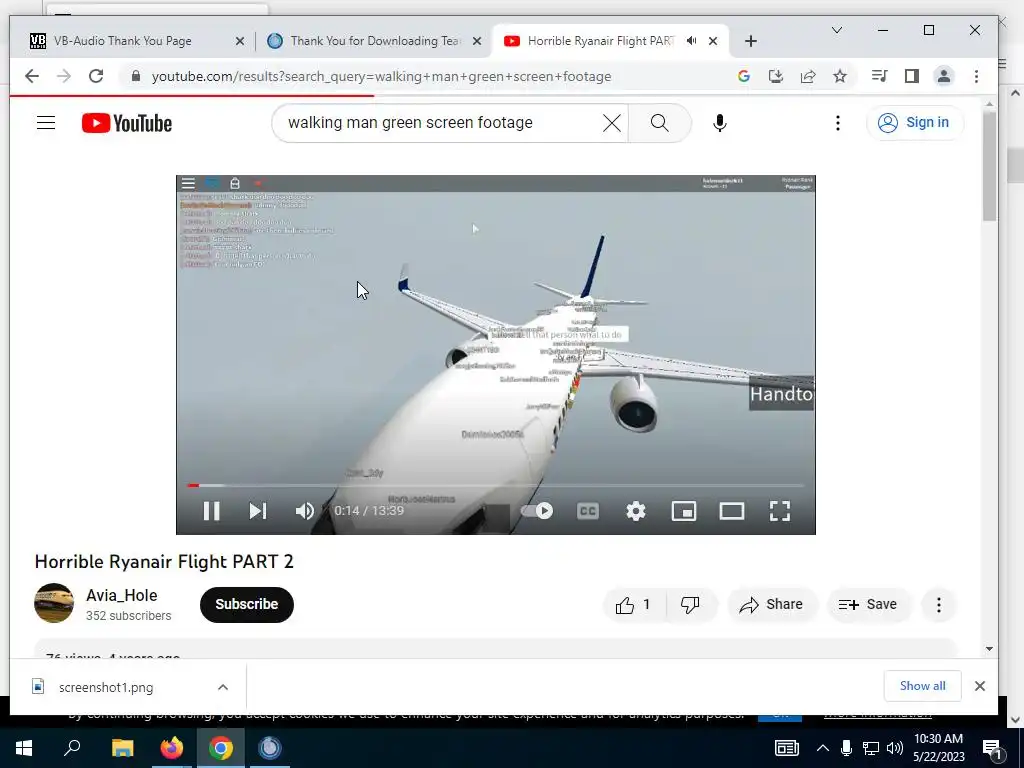
Task: Click the magnifier search button
Action: click(660, 123)
